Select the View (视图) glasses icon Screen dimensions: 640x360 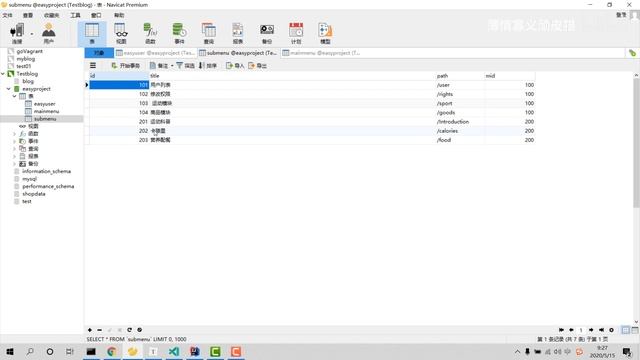click(x=121, y=33)
